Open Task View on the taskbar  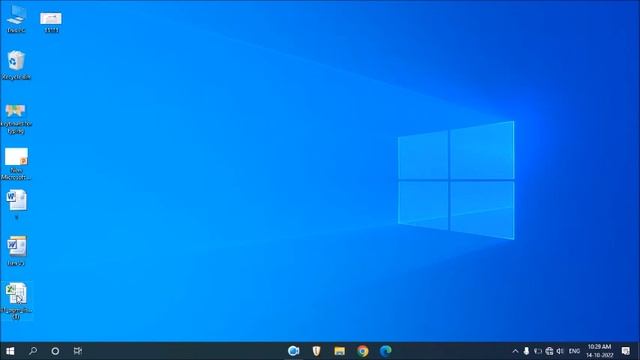pyautogui.click(x=78, y=351)
